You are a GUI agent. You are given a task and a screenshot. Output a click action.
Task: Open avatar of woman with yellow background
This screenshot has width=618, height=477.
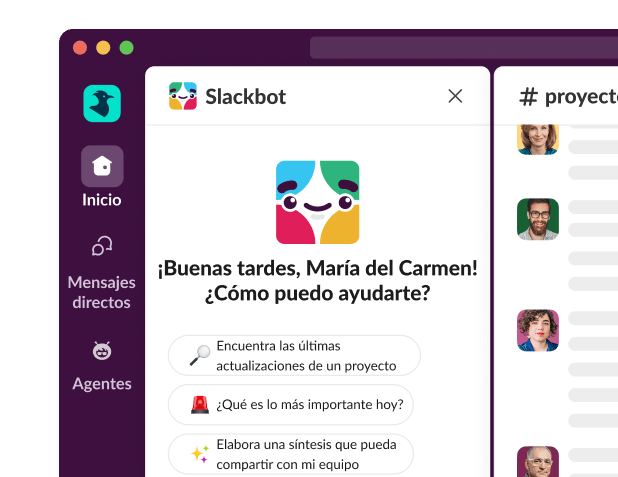[x=538, y=140]
